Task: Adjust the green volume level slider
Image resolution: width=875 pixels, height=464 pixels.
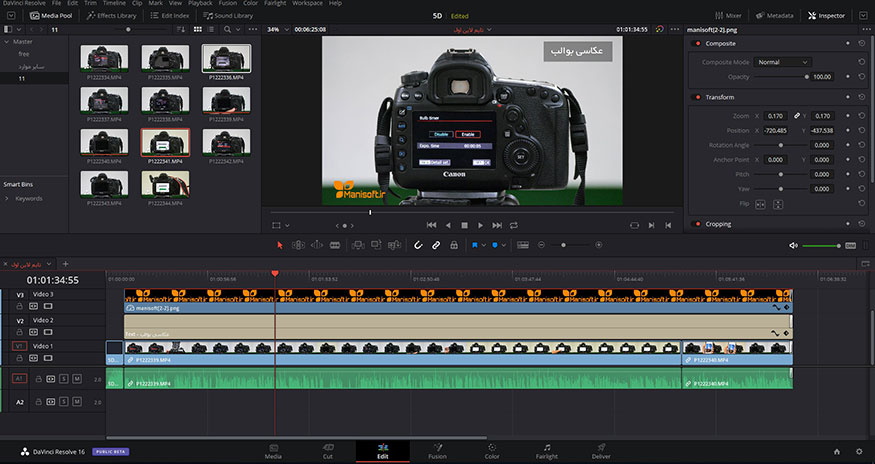Action: [x=821, y=246]
